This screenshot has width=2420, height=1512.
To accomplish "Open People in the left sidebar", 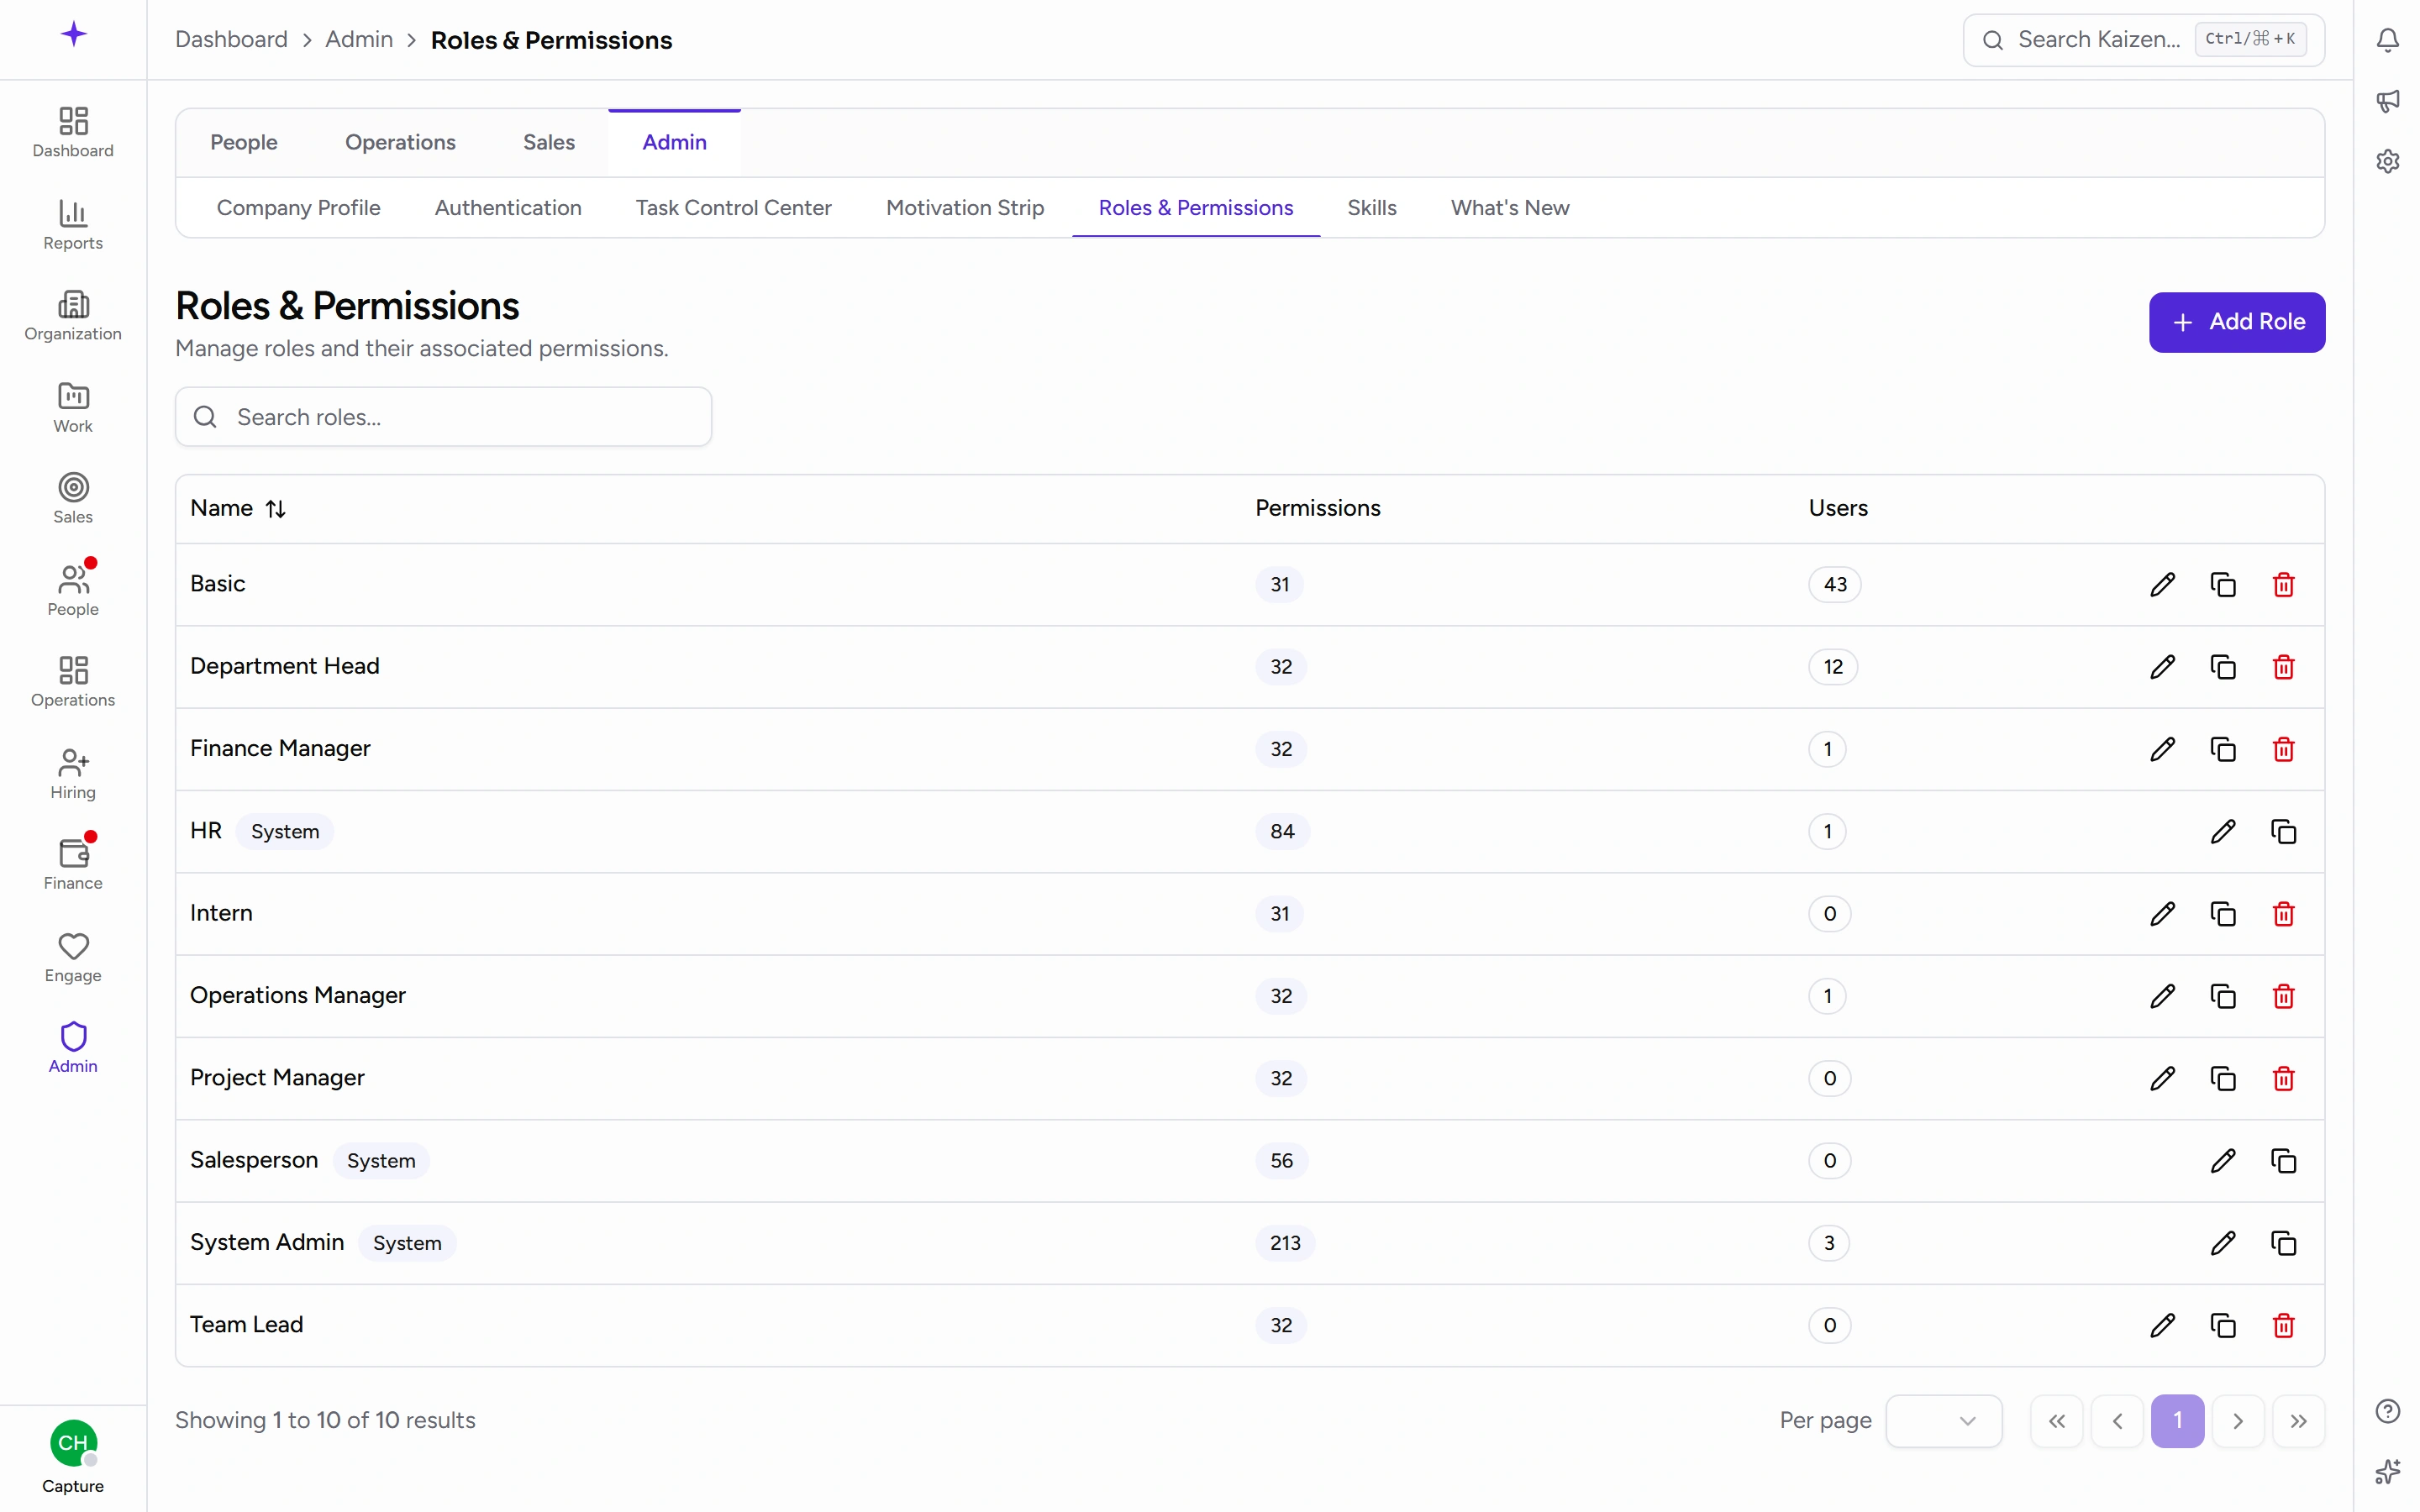I will click(73, 590).
